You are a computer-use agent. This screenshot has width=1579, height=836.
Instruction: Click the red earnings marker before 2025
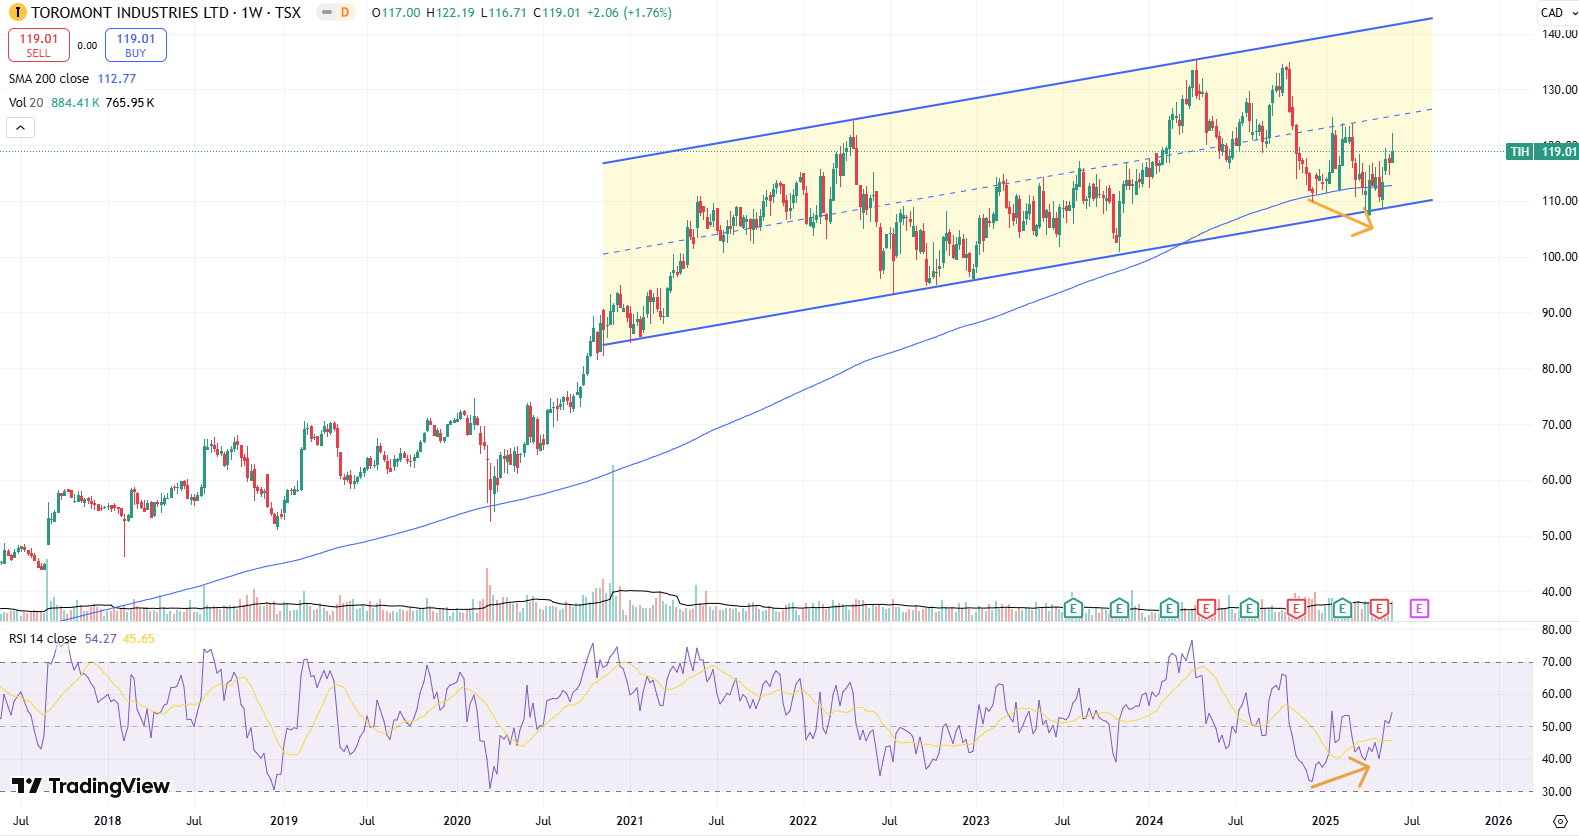pos(1296,608)
